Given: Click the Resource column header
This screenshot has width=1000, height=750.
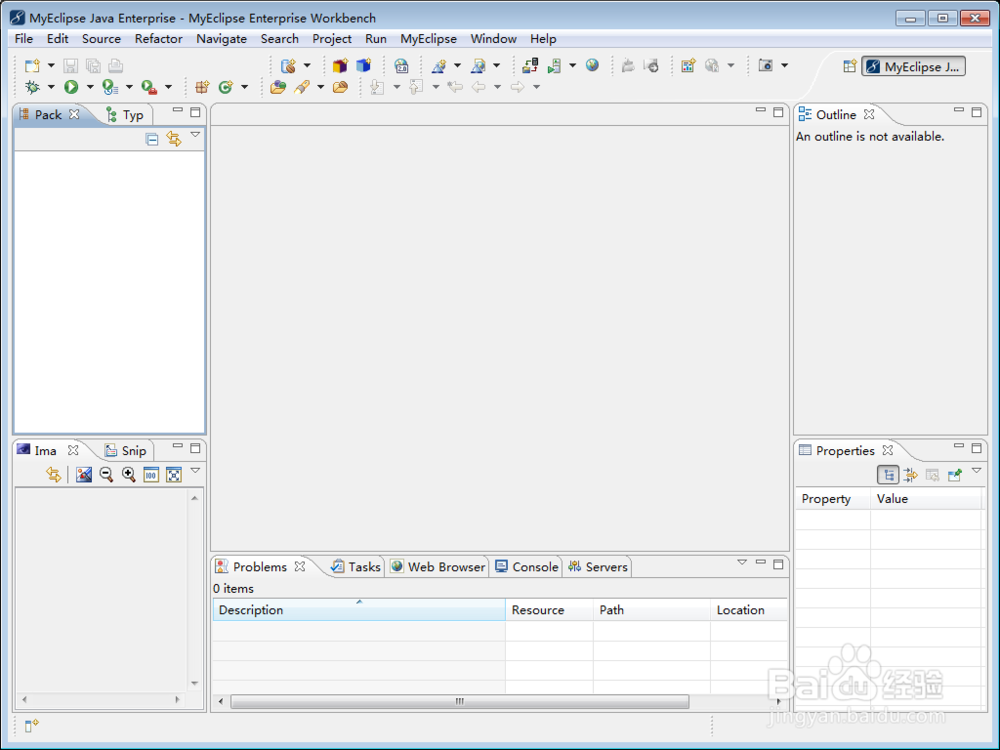Looking at the screenshot, I should (x=549, y=610).
